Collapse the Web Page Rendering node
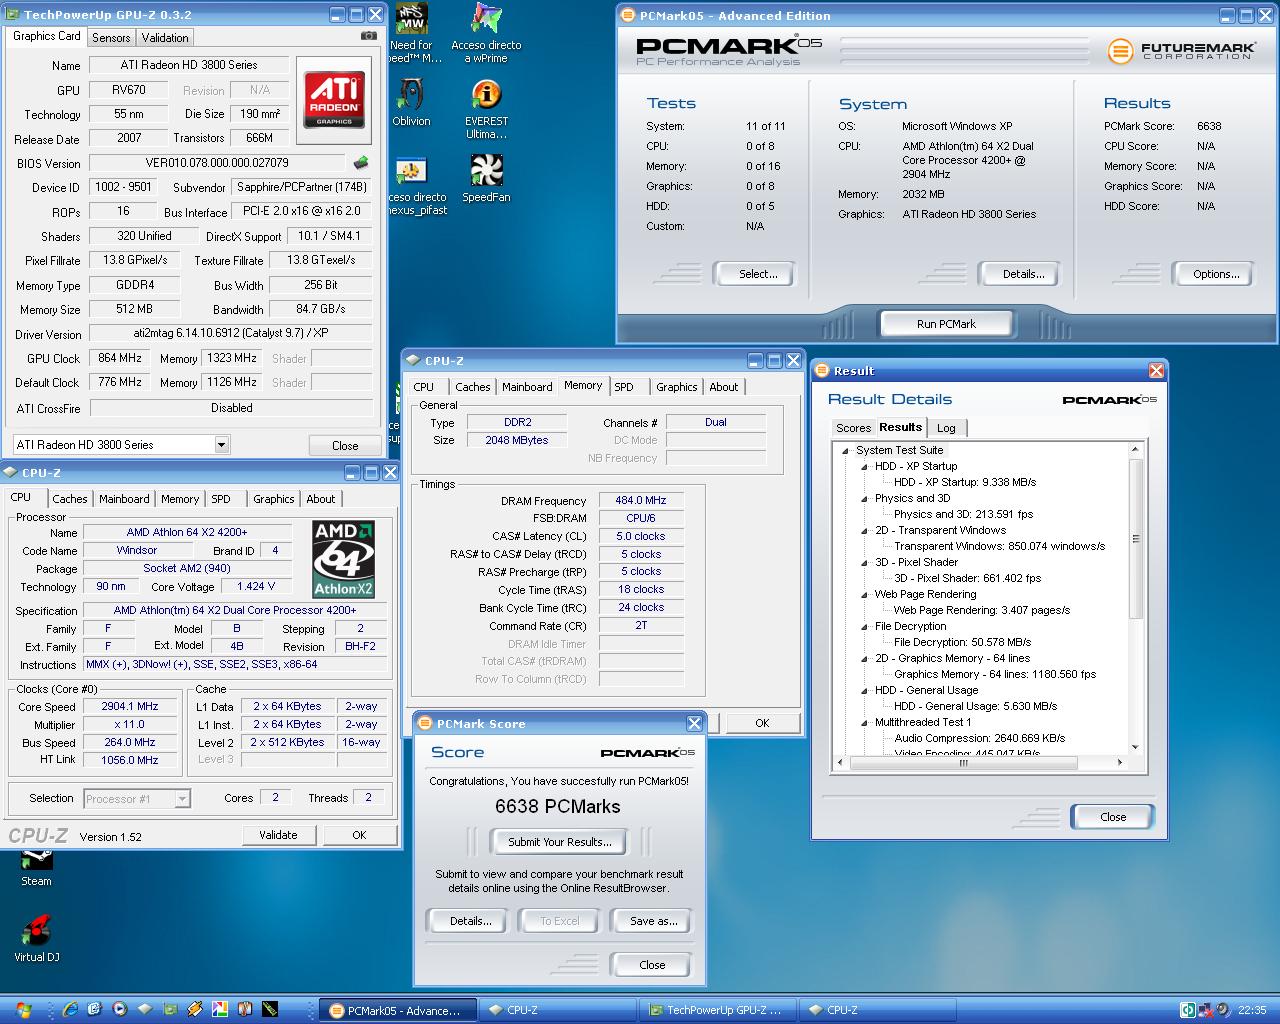The height and width of the screenshot is (1024, 1280). (865, 594)
